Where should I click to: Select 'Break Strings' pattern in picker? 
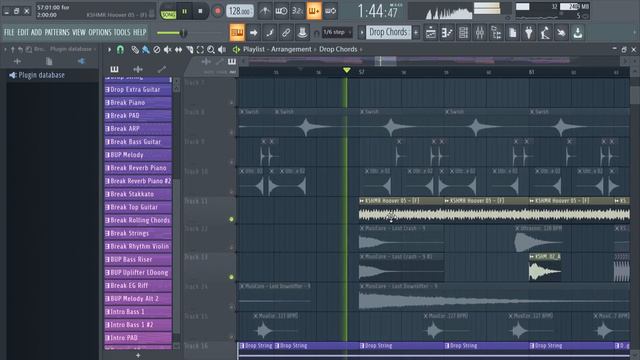[x=138, y=233]
